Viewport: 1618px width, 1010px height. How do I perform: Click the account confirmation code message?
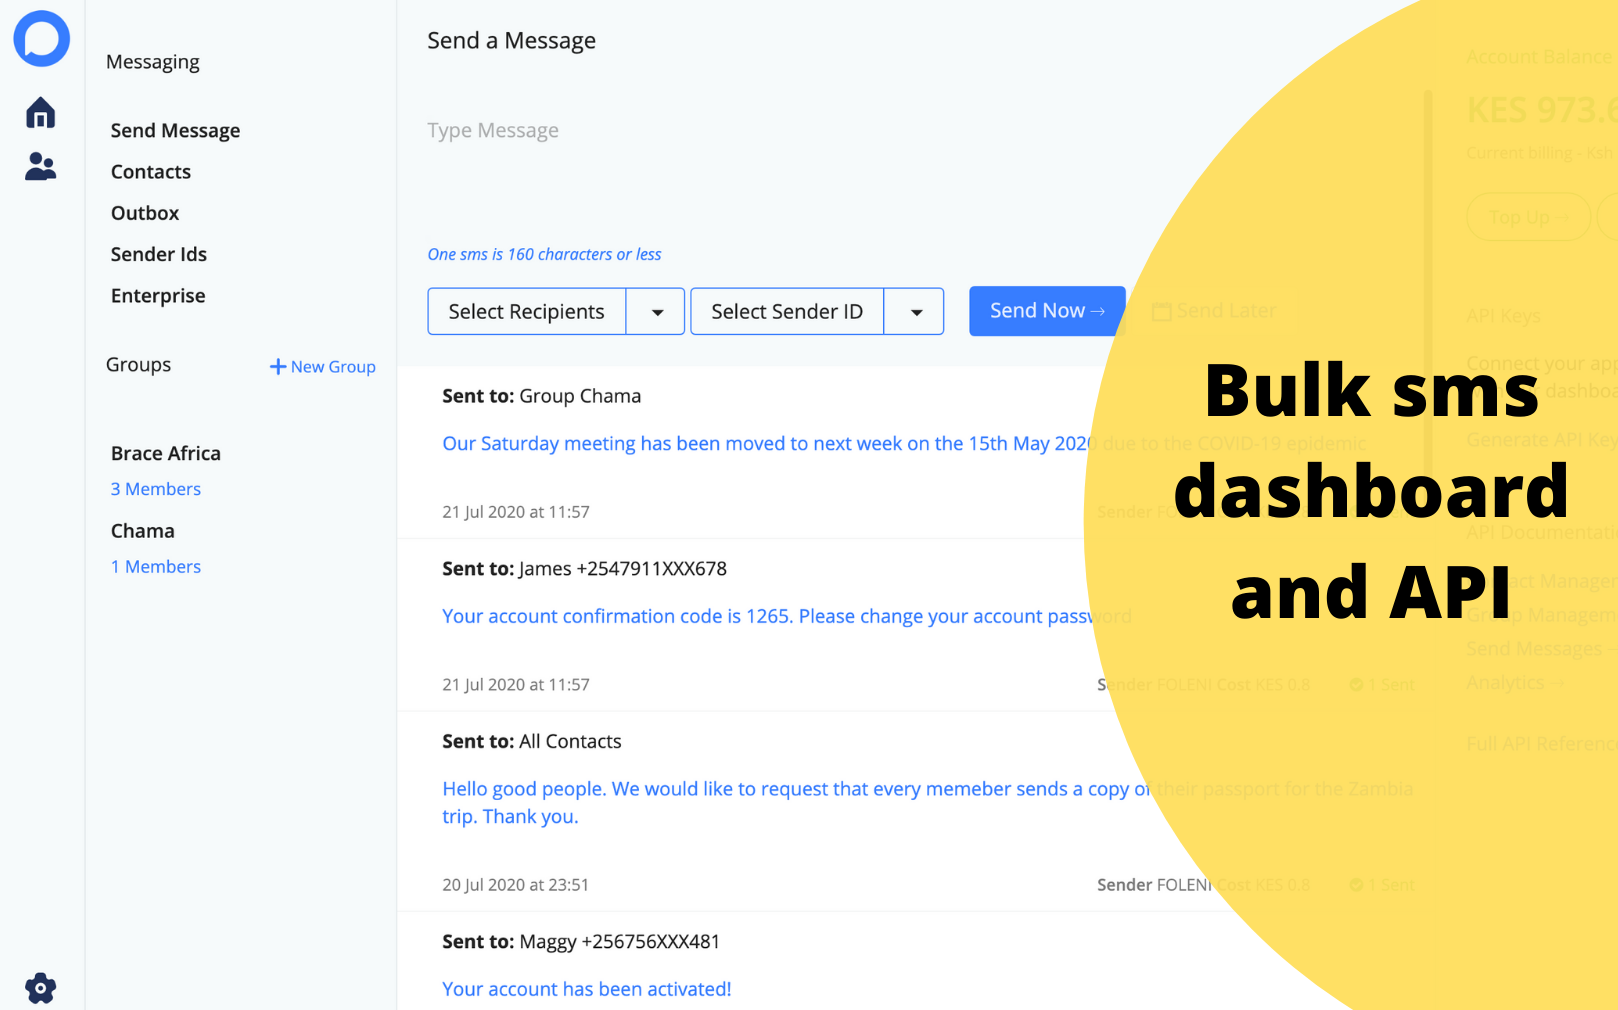coord(787,617)
